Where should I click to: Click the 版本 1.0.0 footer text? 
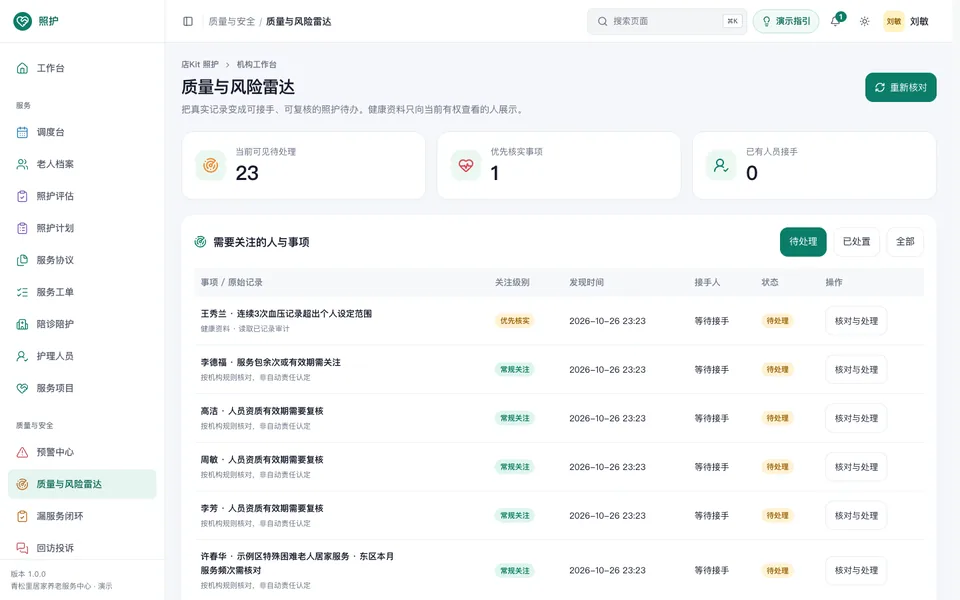pyautogui.click(x=28, y=574)
